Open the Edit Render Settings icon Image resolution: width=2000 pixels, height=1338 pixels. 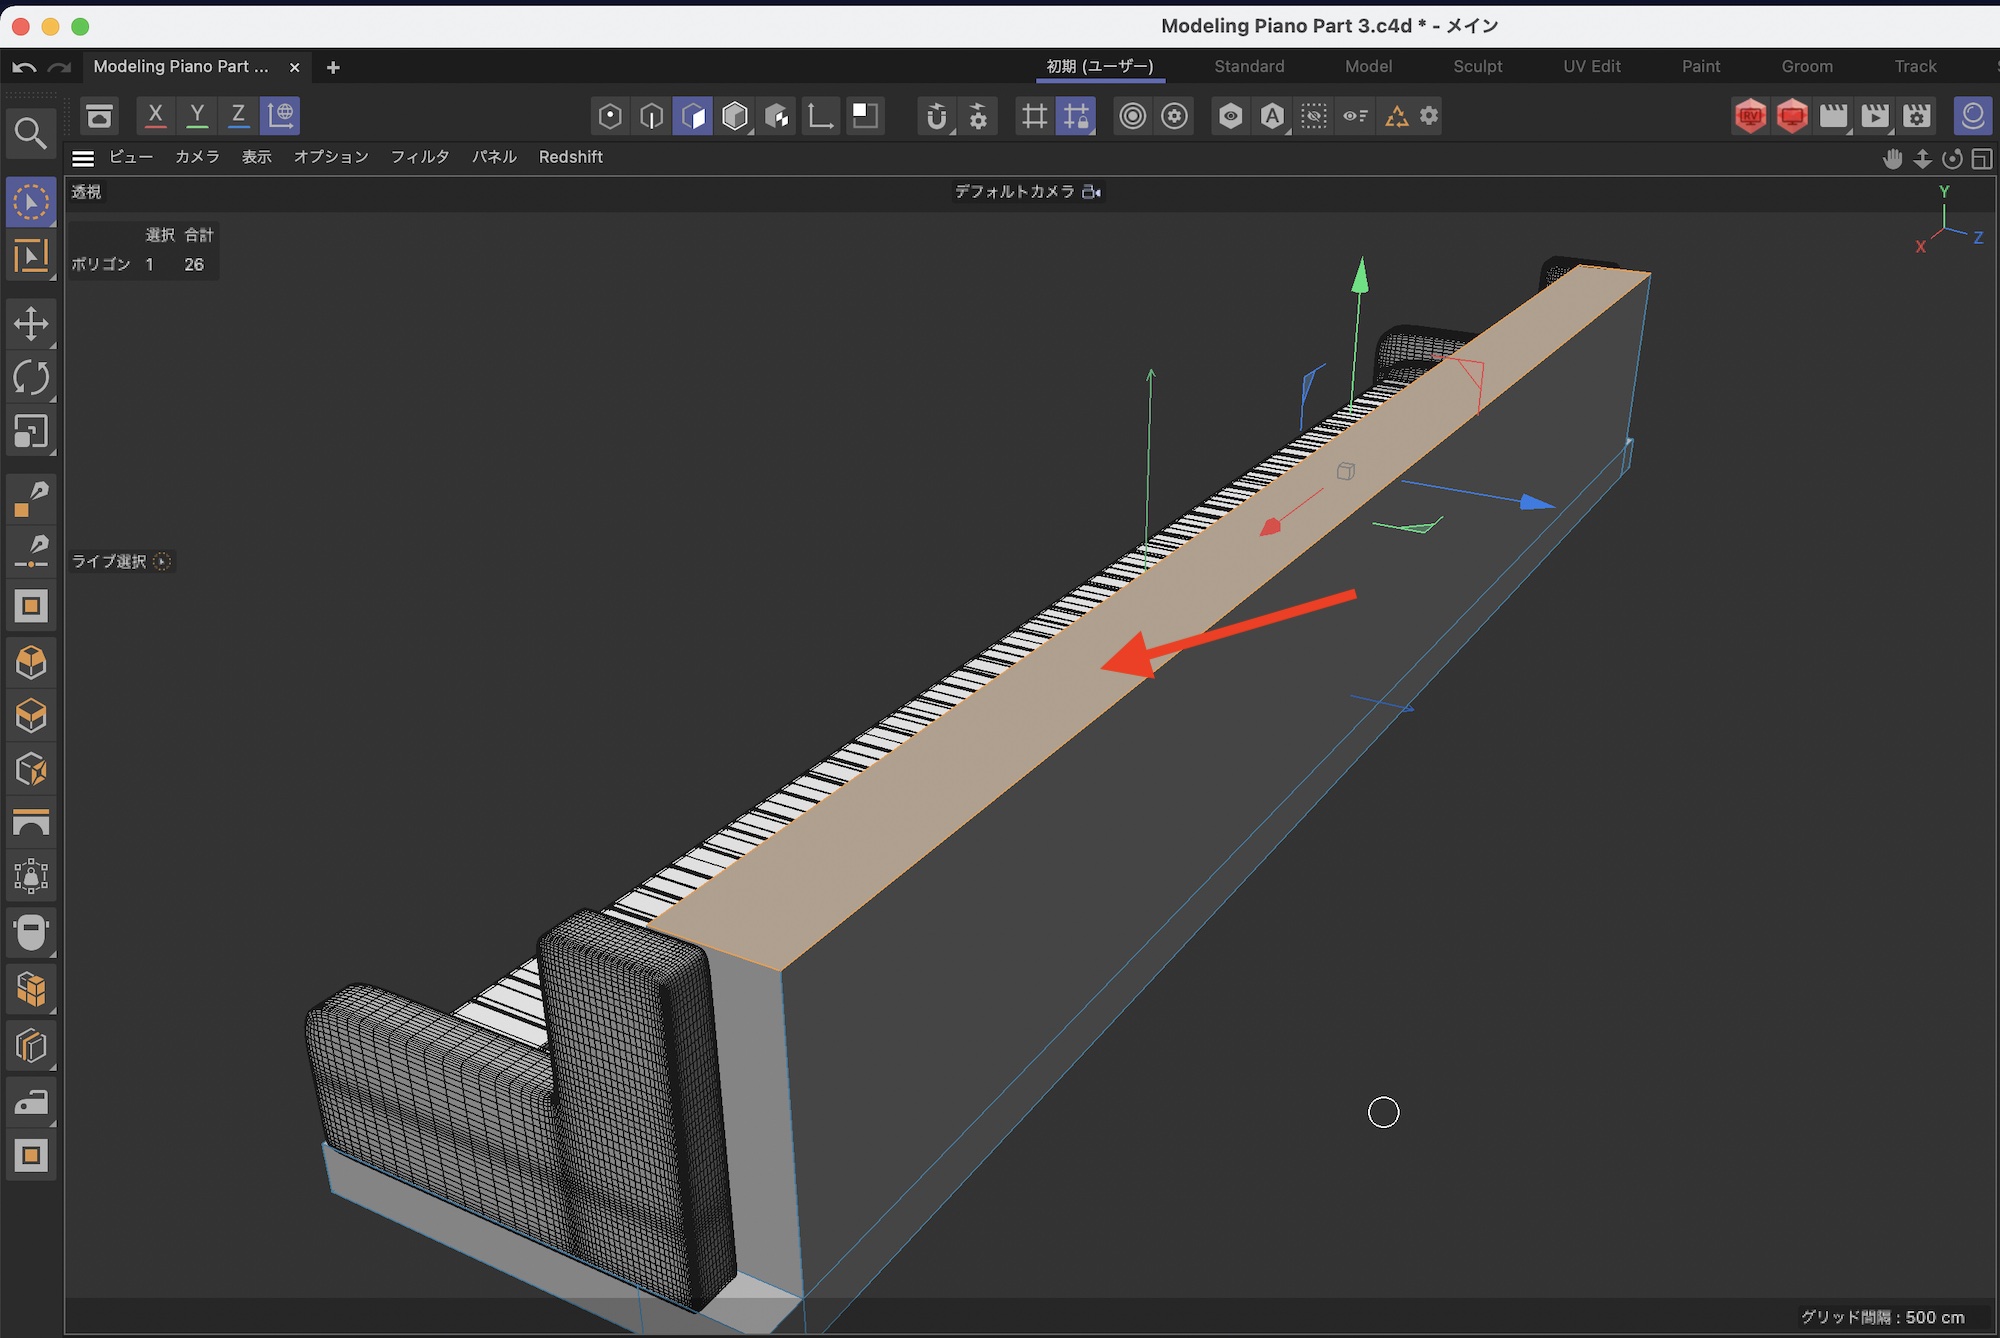[x=1916, y=116]
